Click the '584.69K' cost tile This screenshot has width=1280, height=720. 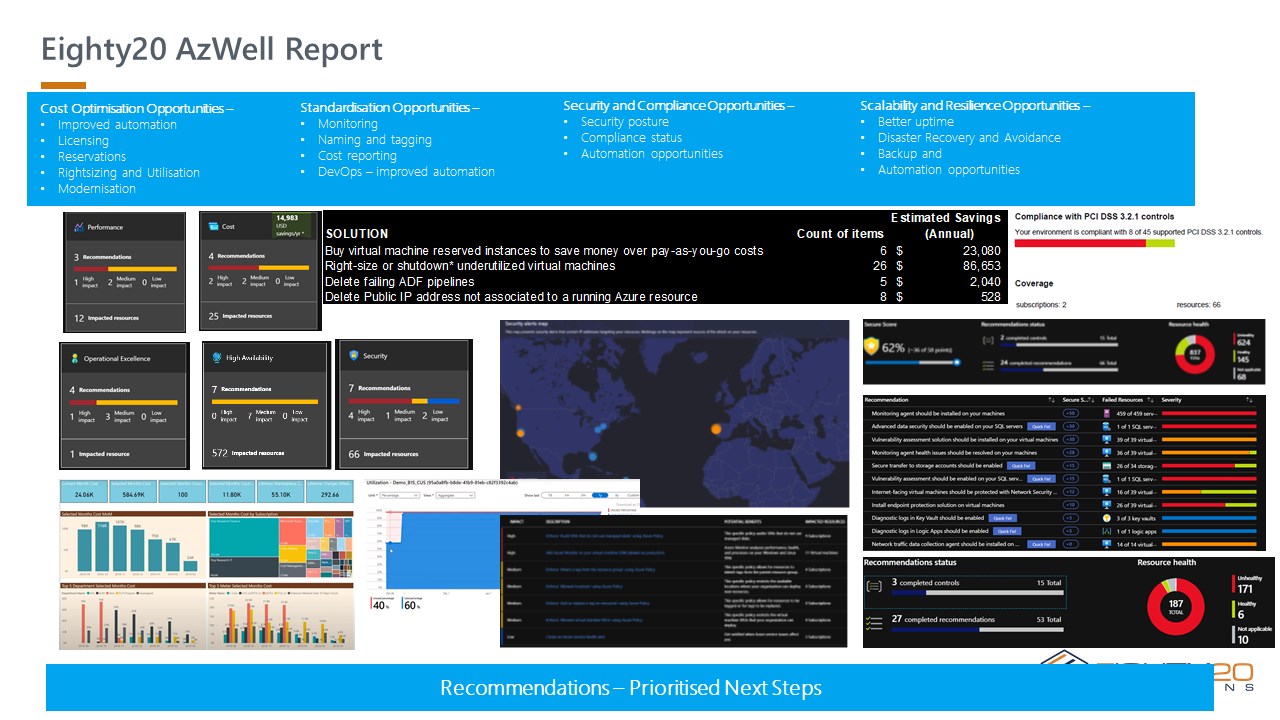[133, 492]
